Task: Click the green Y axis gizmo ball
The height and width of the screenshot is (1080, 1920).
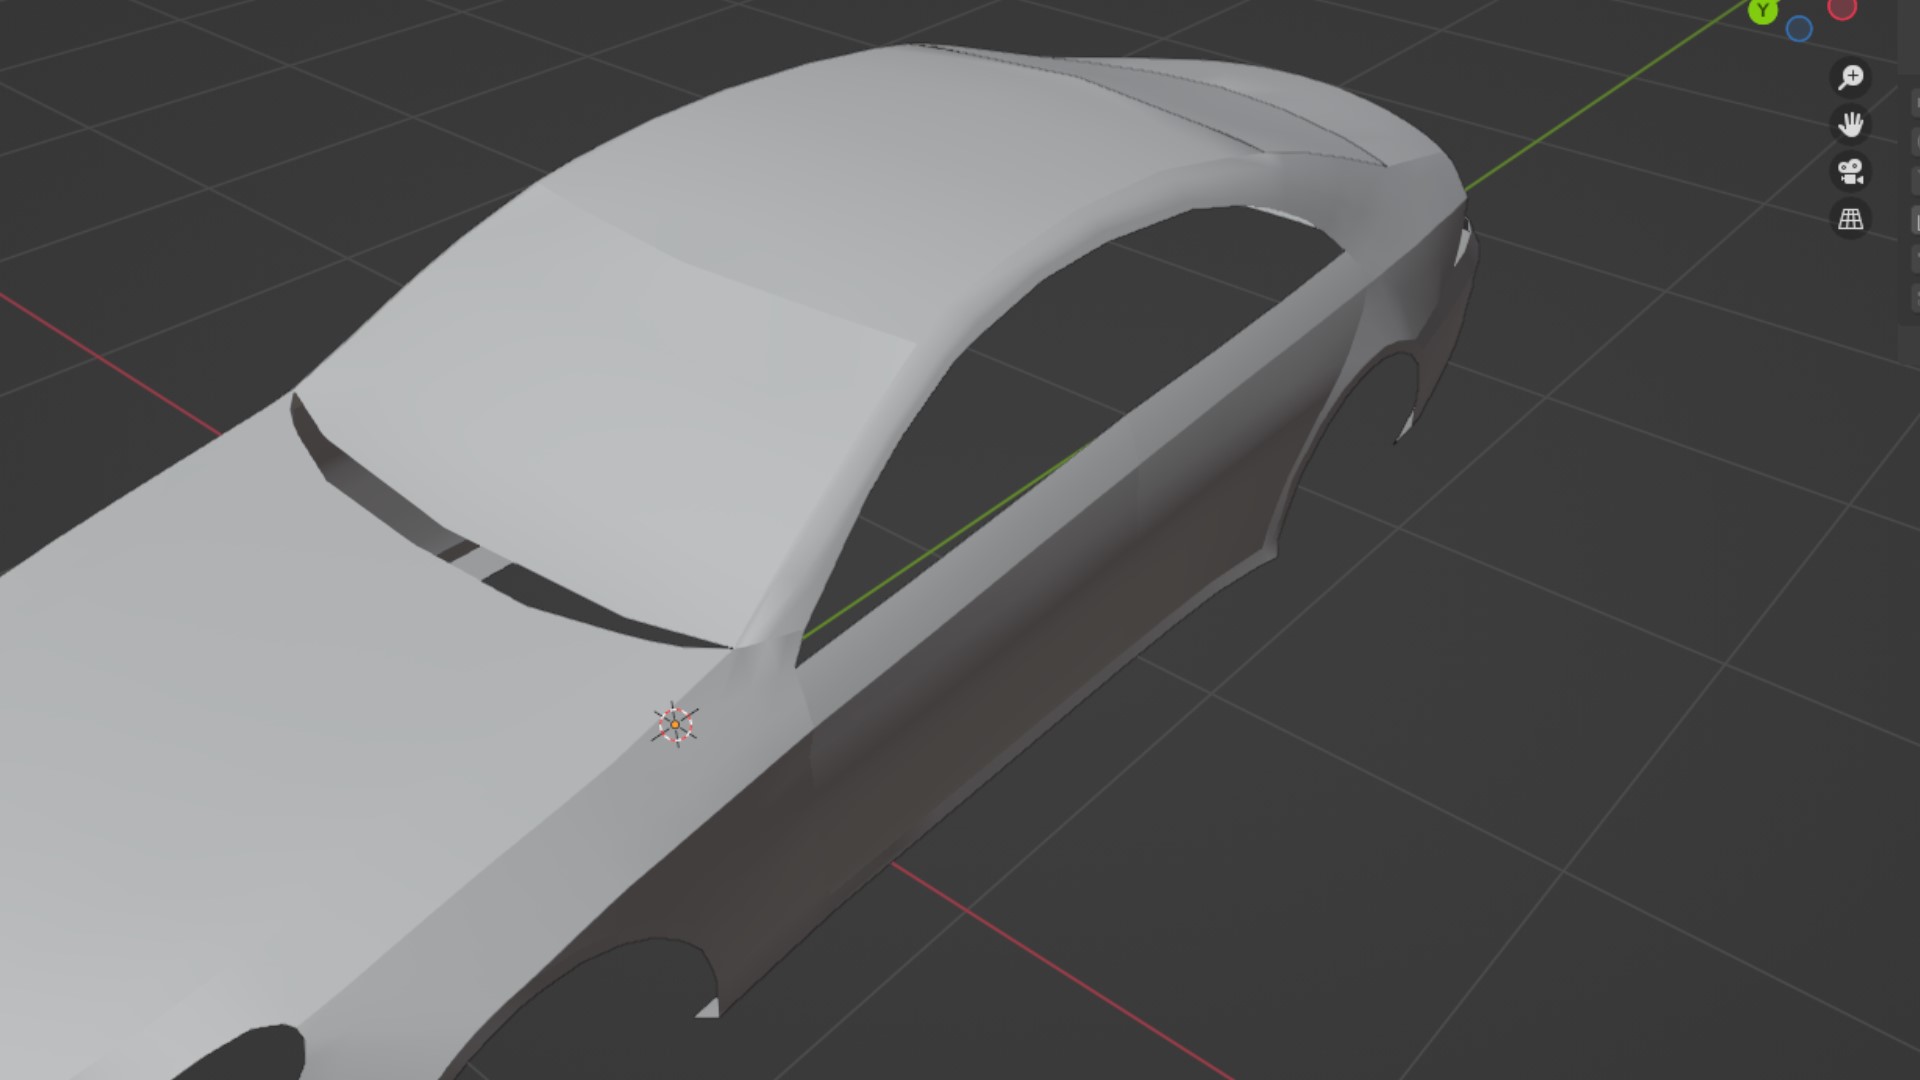Action: (1763, 11)
